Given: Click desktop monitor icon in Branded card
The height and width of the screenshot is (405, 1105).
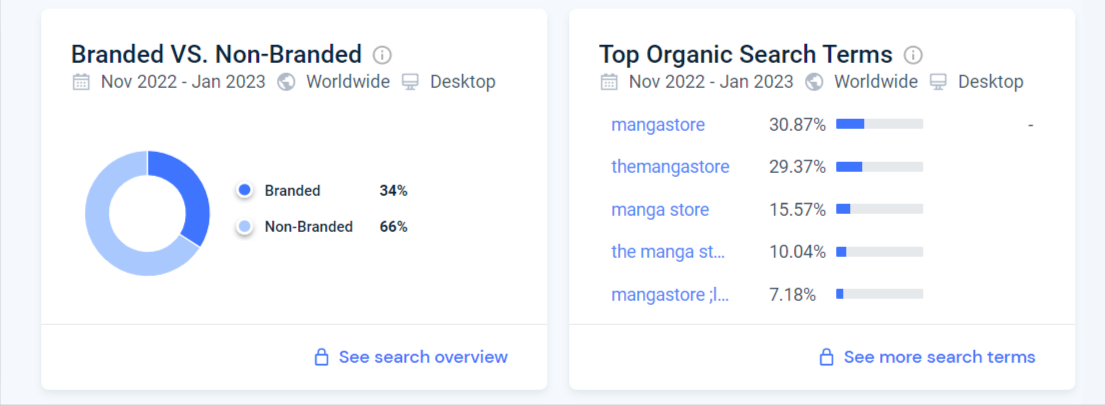Looking at the screenshot, I should pyautogui.click(x=410, y=82).
